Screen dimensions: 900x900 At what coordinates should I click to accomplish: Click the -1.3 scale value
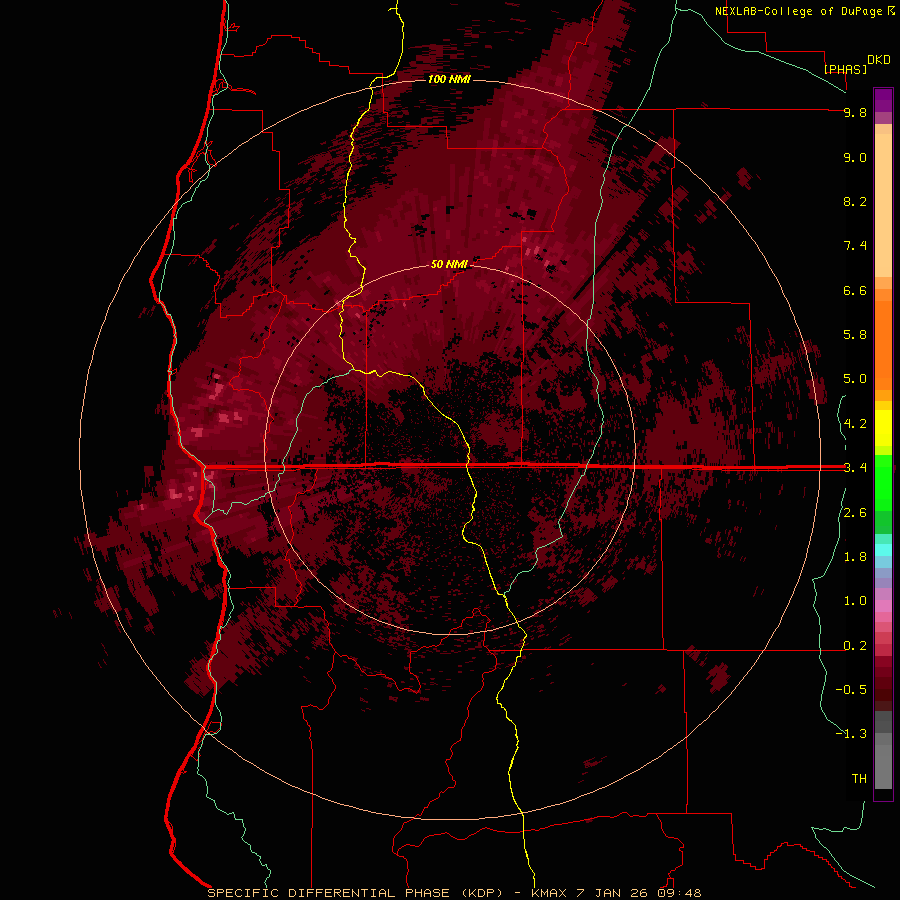click(851, 734)
